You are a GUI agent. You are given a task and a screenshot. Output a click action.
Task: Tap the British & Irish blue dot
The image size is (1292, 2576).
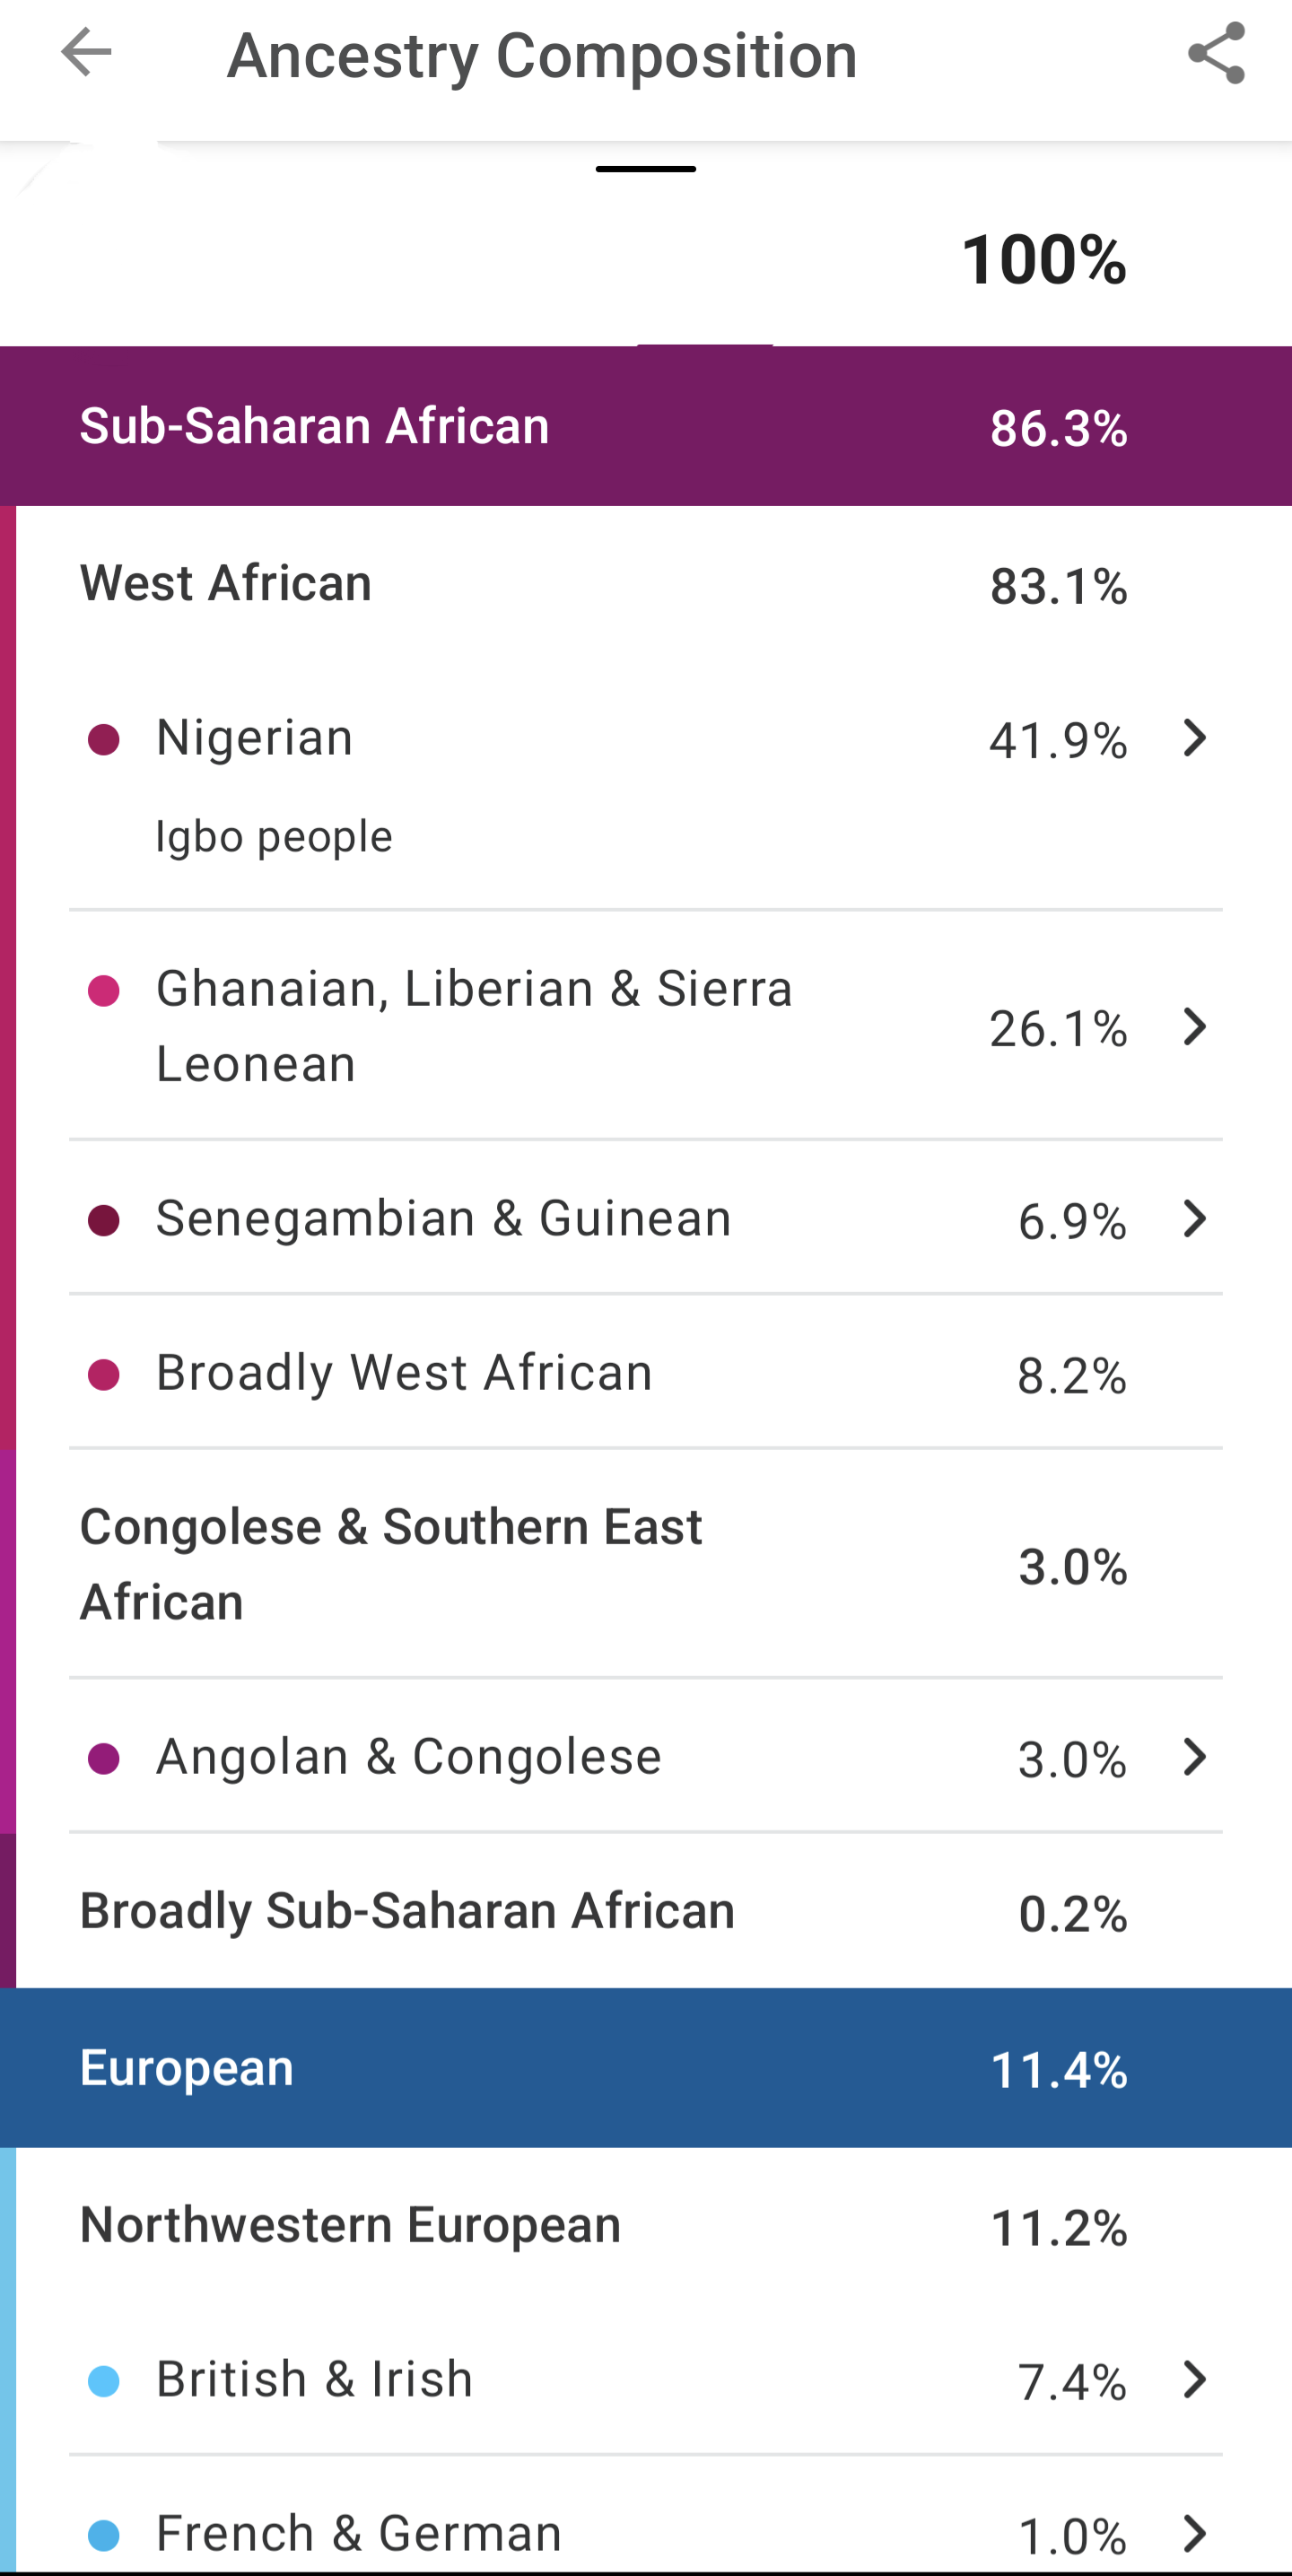[x=104, y=2381]
